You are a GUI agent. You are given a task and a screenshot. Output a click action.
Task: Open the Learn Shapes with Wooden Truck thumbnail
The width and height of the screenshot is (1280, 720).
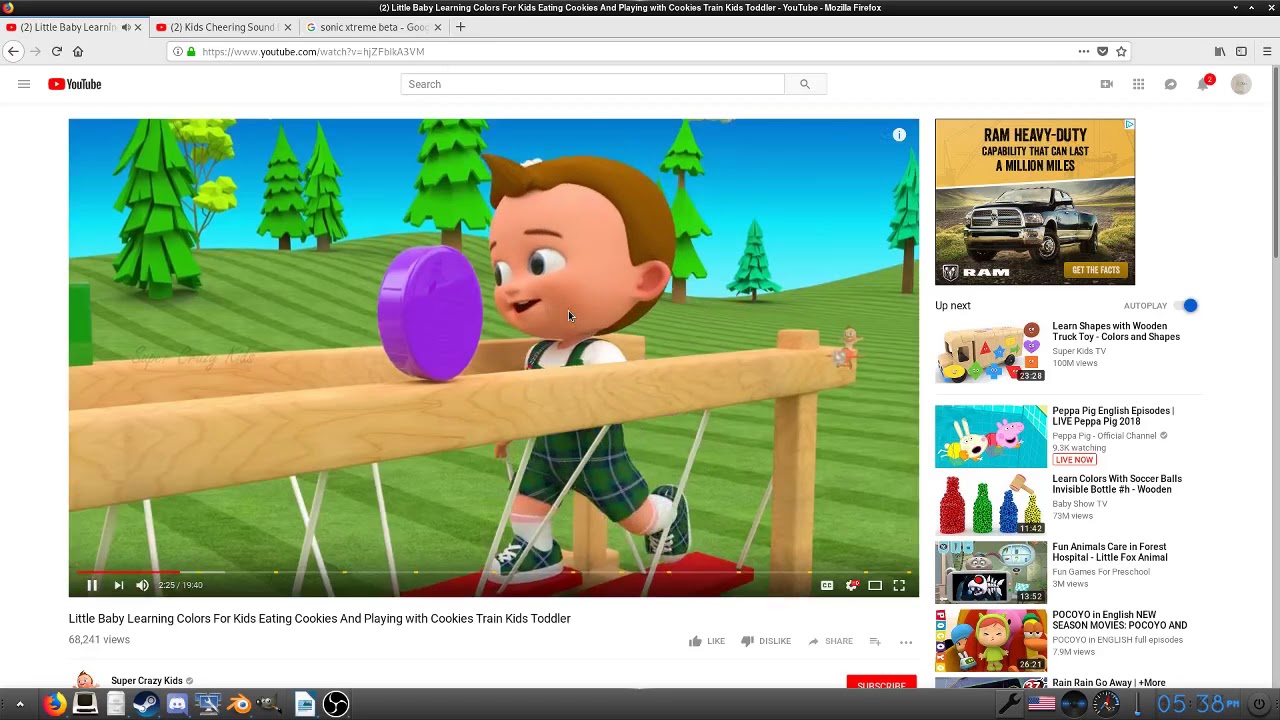[x=991, y=352]
